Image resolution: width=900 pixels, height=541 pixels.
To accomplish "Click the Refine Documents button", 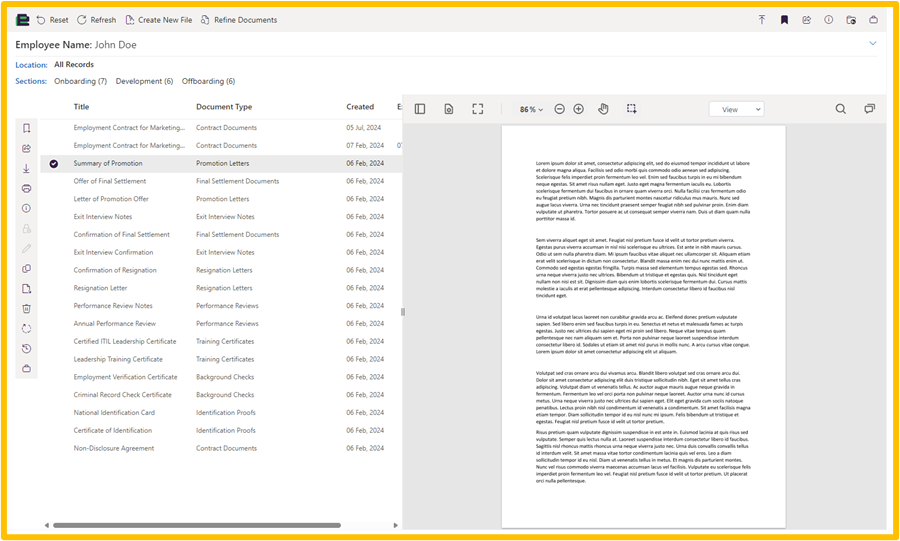I will tap(239, 20).
